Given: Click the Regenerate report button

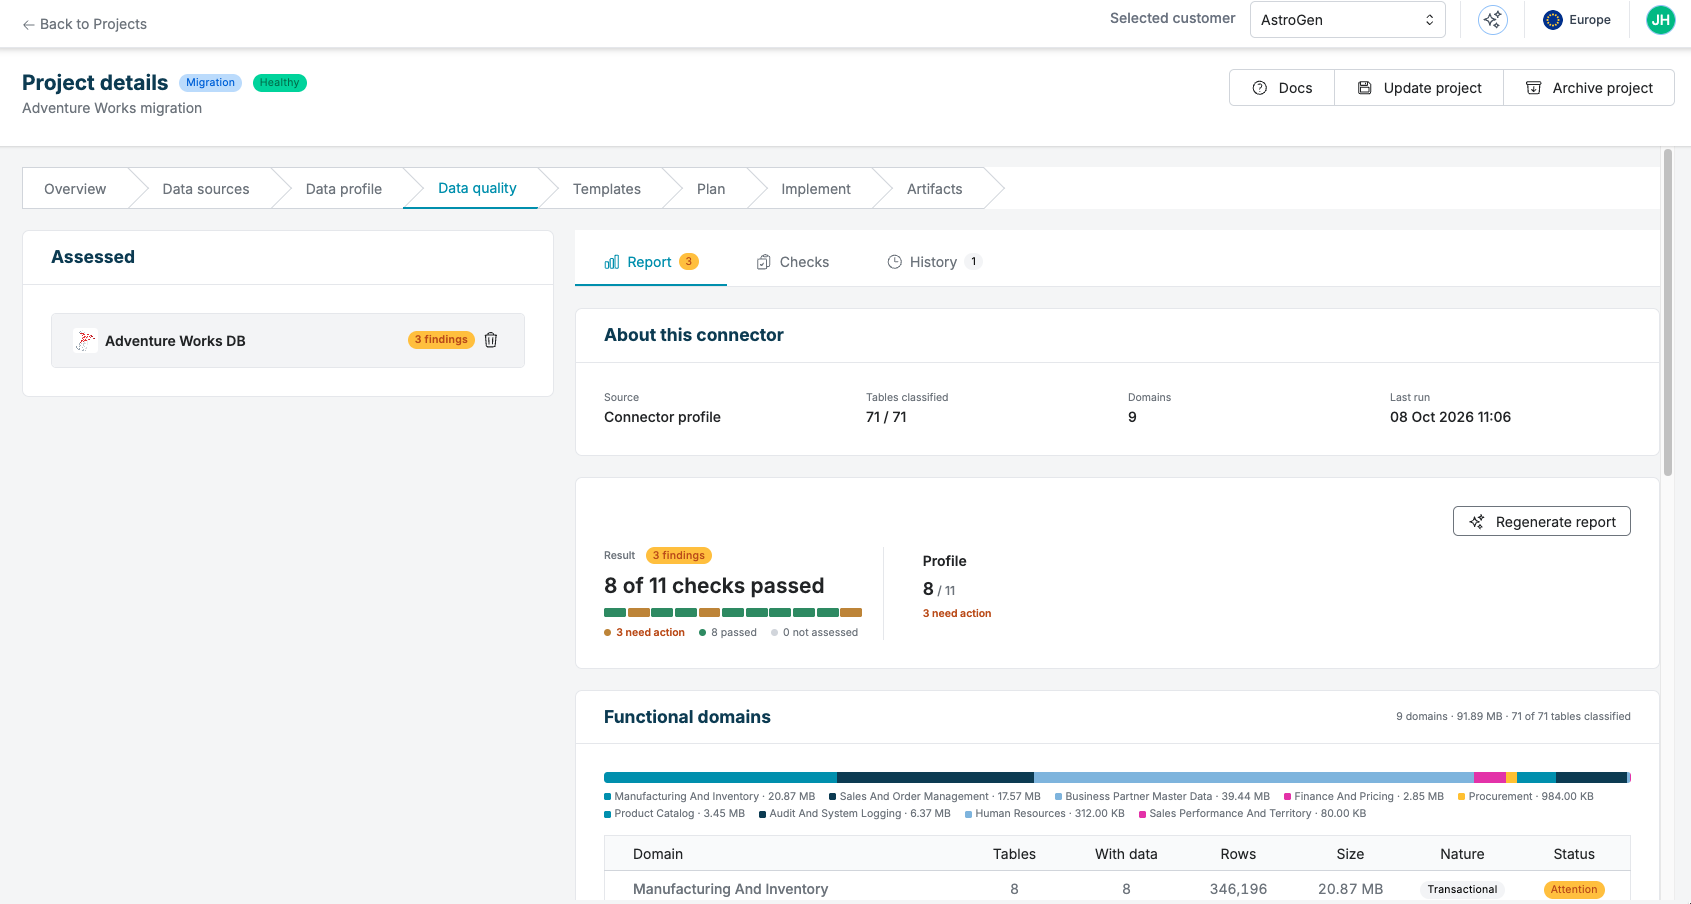Looking at the screenshot, I should [x=1541, y=522].
